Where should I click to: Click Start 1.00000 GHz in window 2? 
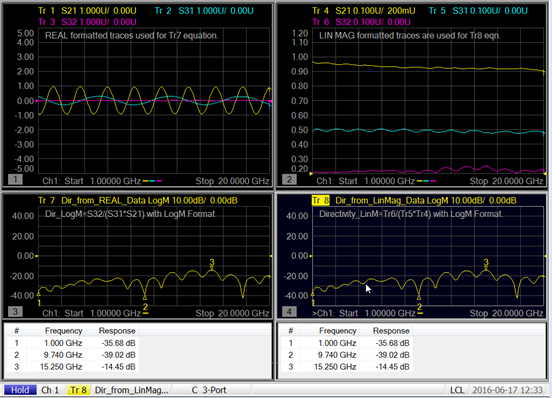click(x=376, y=181)
